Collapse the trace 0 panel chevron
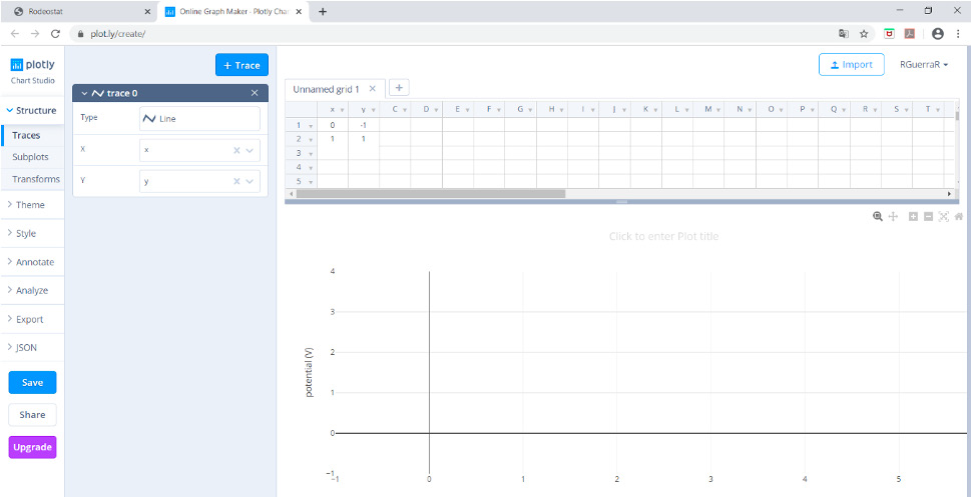971x497 pixels. click(85, 93)
